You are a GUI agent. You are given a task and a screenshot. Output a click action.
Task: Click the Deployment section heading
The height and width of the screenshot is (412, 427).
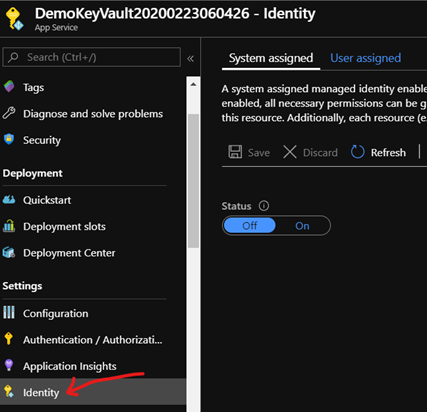(x=32, y=173)
